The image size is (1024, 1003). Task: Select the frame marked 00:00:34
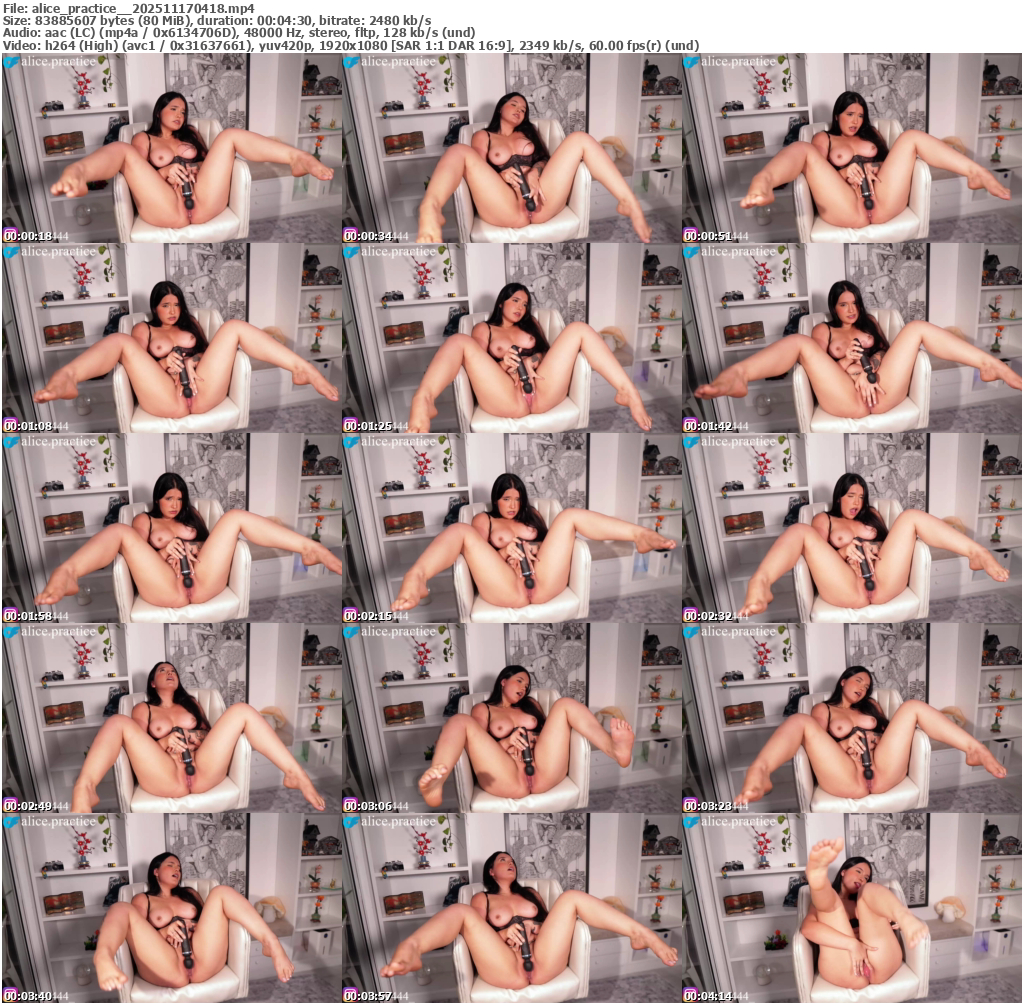511,148
